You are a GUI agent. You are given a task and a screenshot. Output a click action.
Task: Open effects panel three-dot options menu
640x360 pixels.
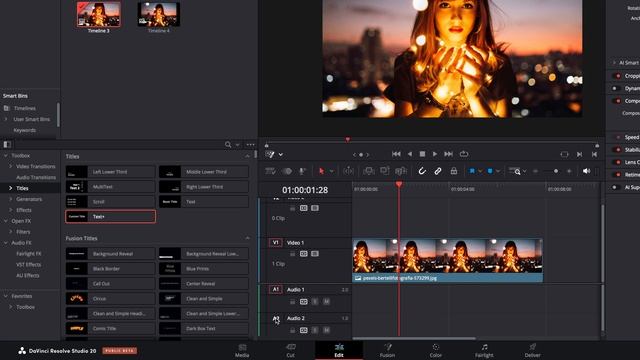[x=250, y=144]
